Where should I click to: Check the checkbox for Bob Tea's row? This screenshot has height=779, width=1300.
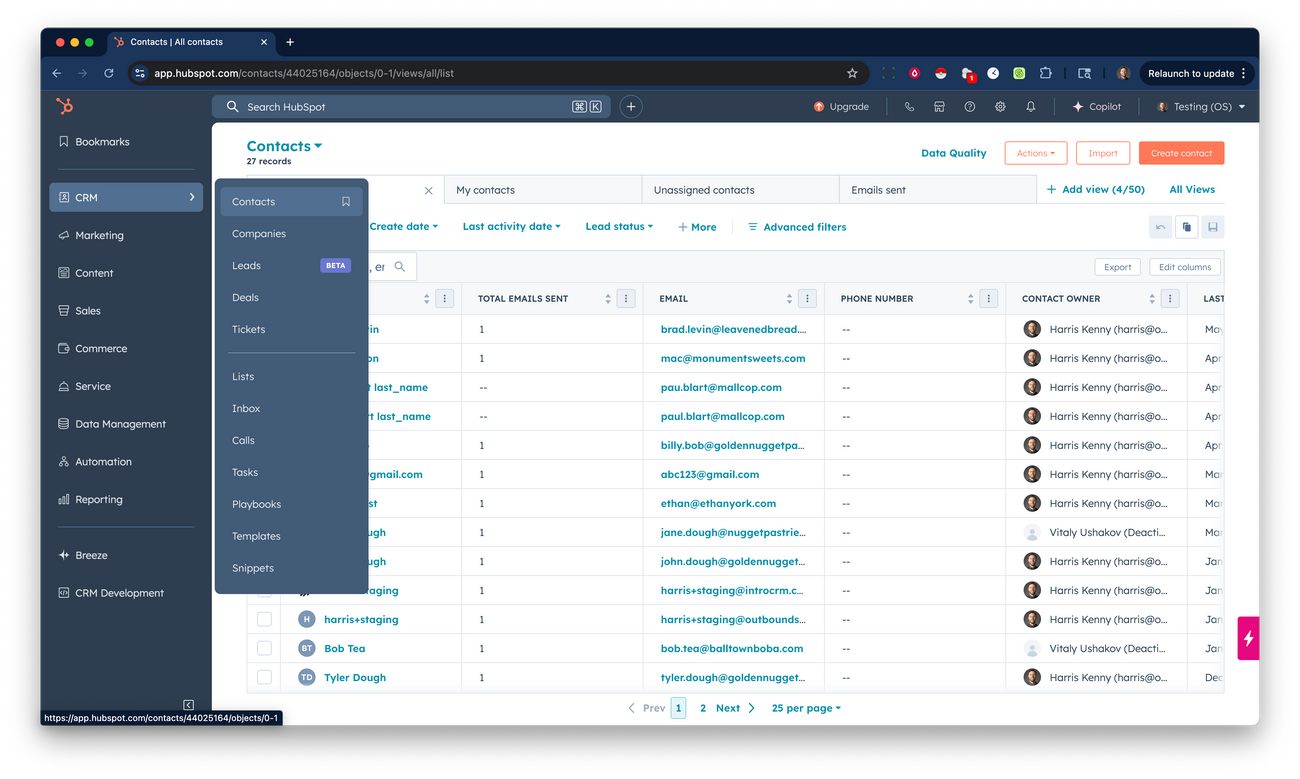[x=264, y=648]
